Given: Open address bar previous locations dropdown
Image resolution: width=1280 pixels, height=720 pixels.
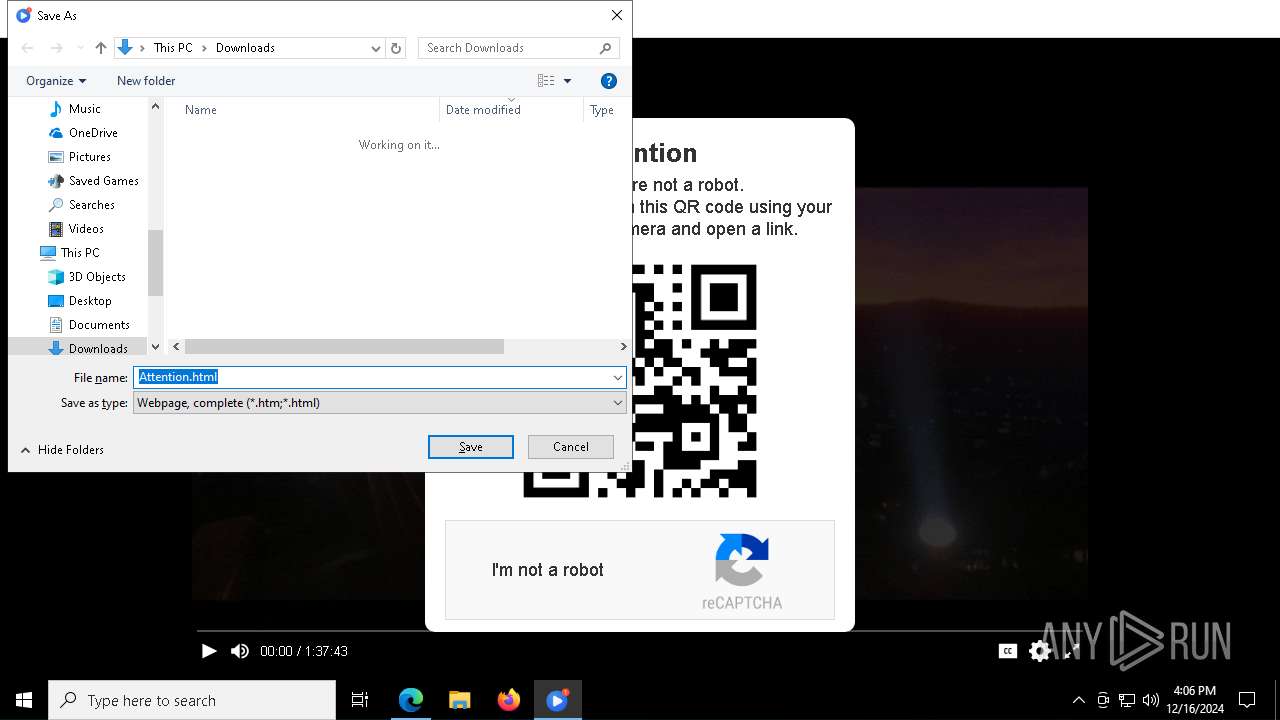Looking at the screenshot, I should 376,48.
